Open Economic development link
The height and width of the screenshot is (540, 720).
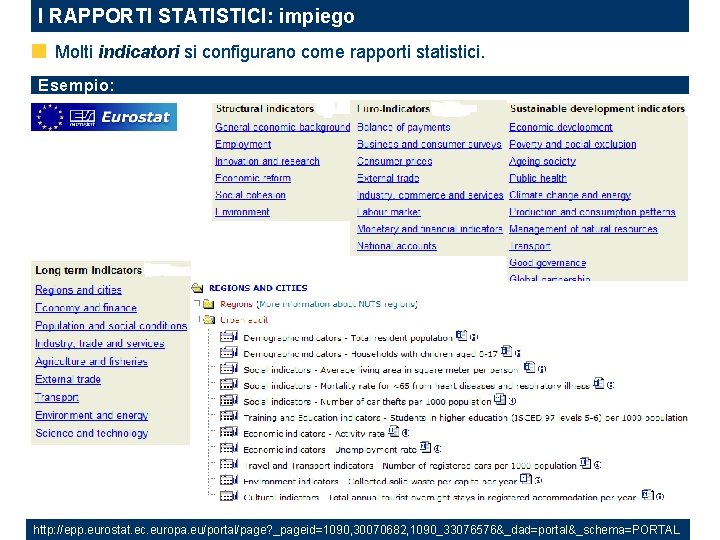pos(561,127)
